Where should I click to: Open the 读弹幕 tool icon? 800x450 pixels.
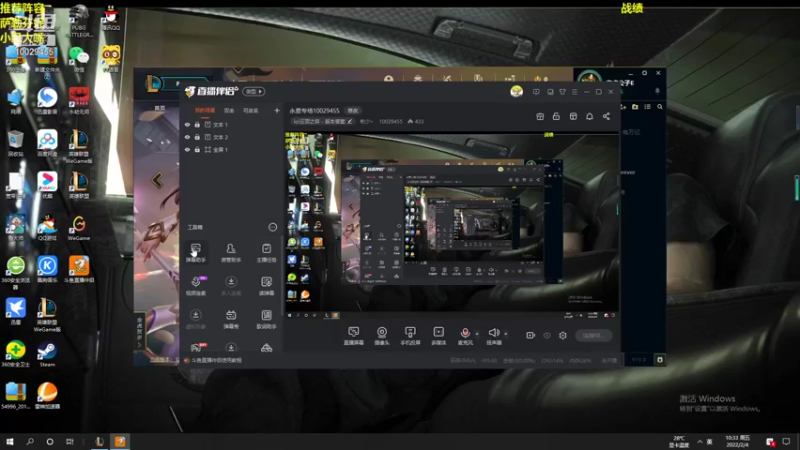(266, 286)
